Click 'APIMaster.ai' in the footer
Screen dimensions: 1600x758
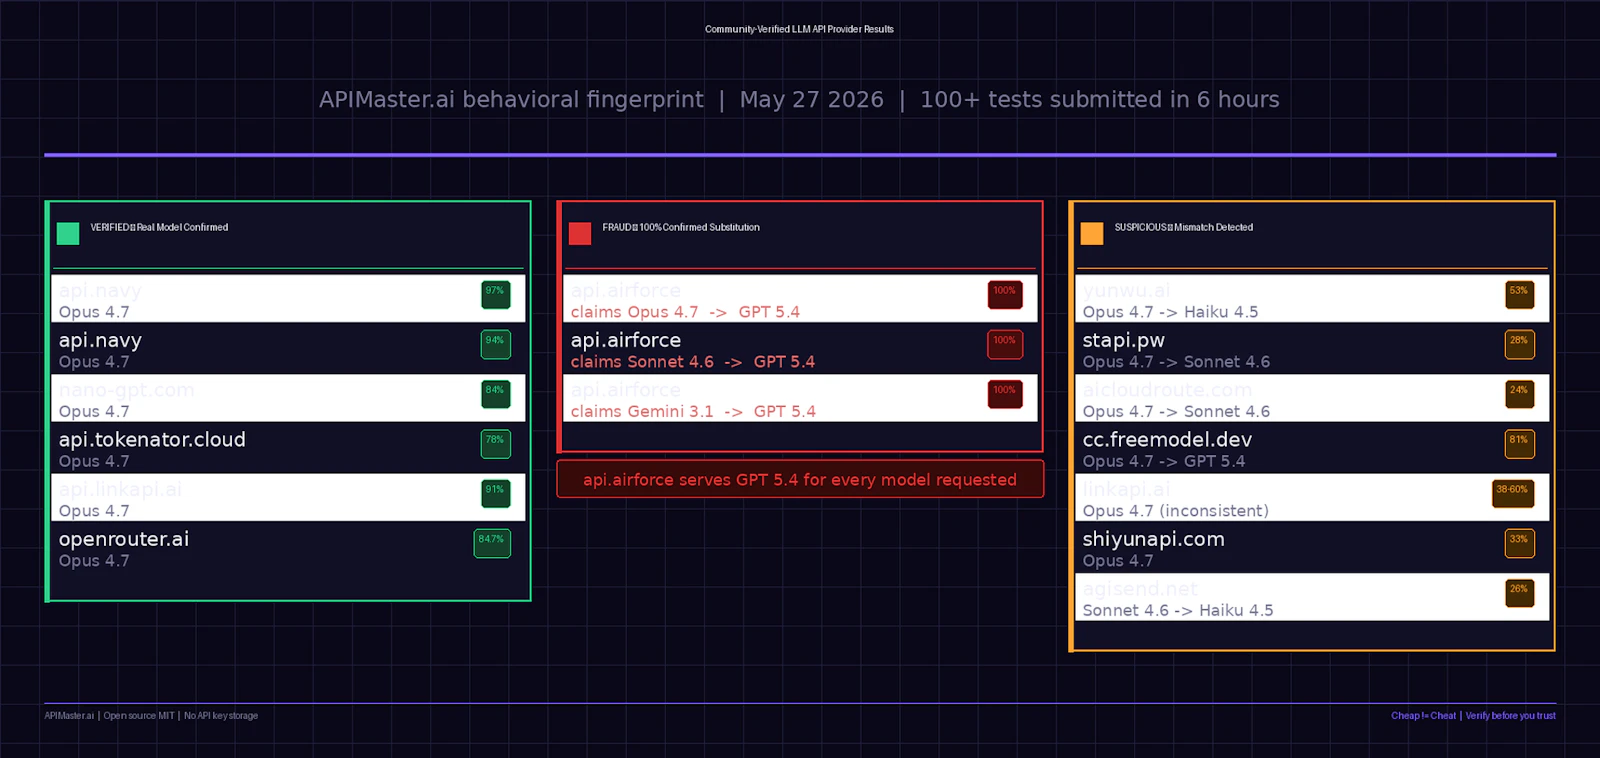click(x=69, y=716)
